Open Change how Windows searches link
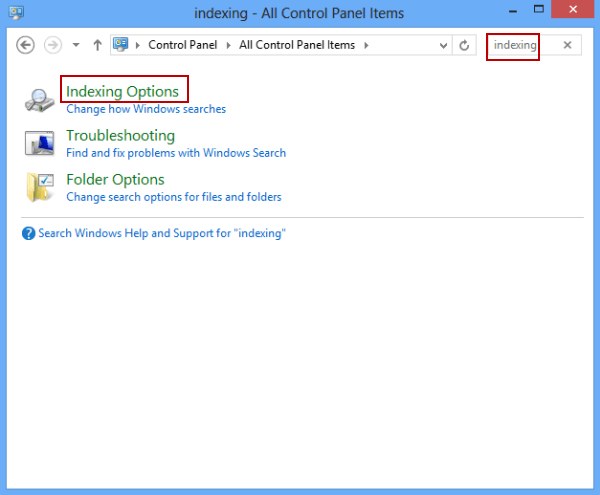This screenshot has height=495, width=600. point(146,109)
